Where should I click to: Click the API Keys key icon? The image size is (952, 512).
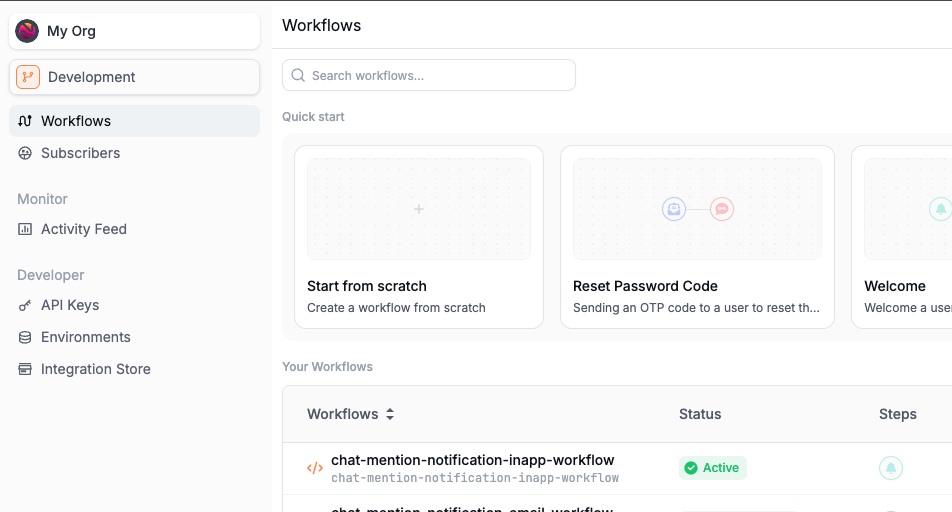[x=25, y=305]
